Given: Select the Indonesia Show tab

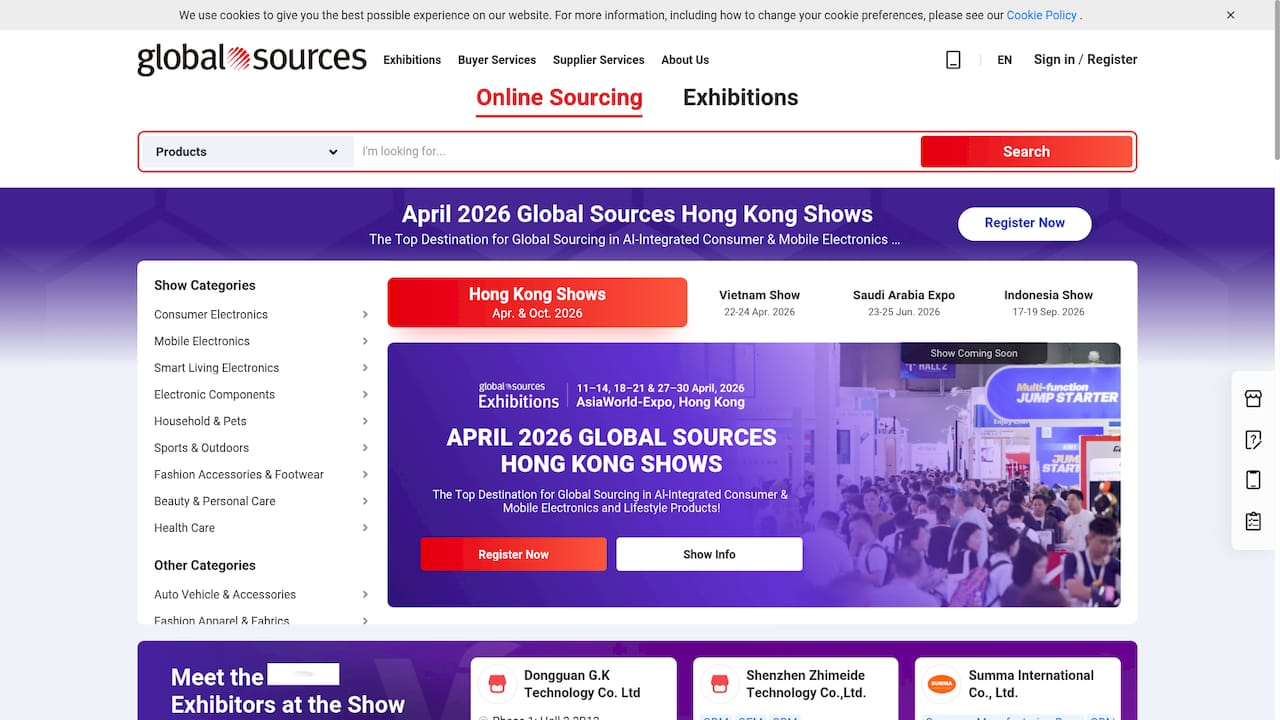Looking at the screenshot, I should pos(1048,302).
